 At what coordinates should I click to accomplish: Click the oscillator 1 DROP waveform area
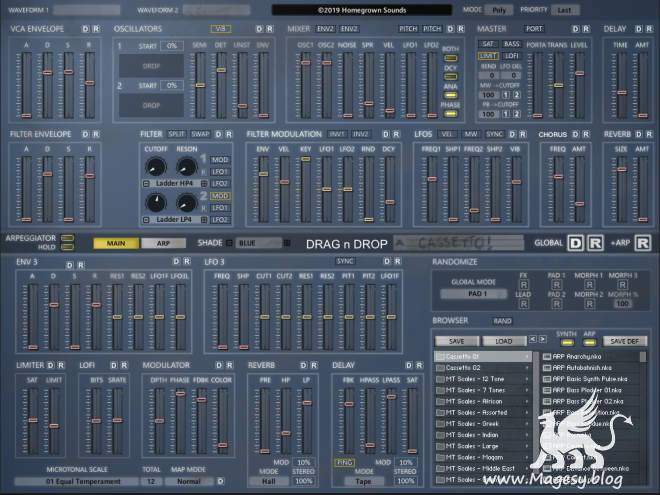(151, 66)
